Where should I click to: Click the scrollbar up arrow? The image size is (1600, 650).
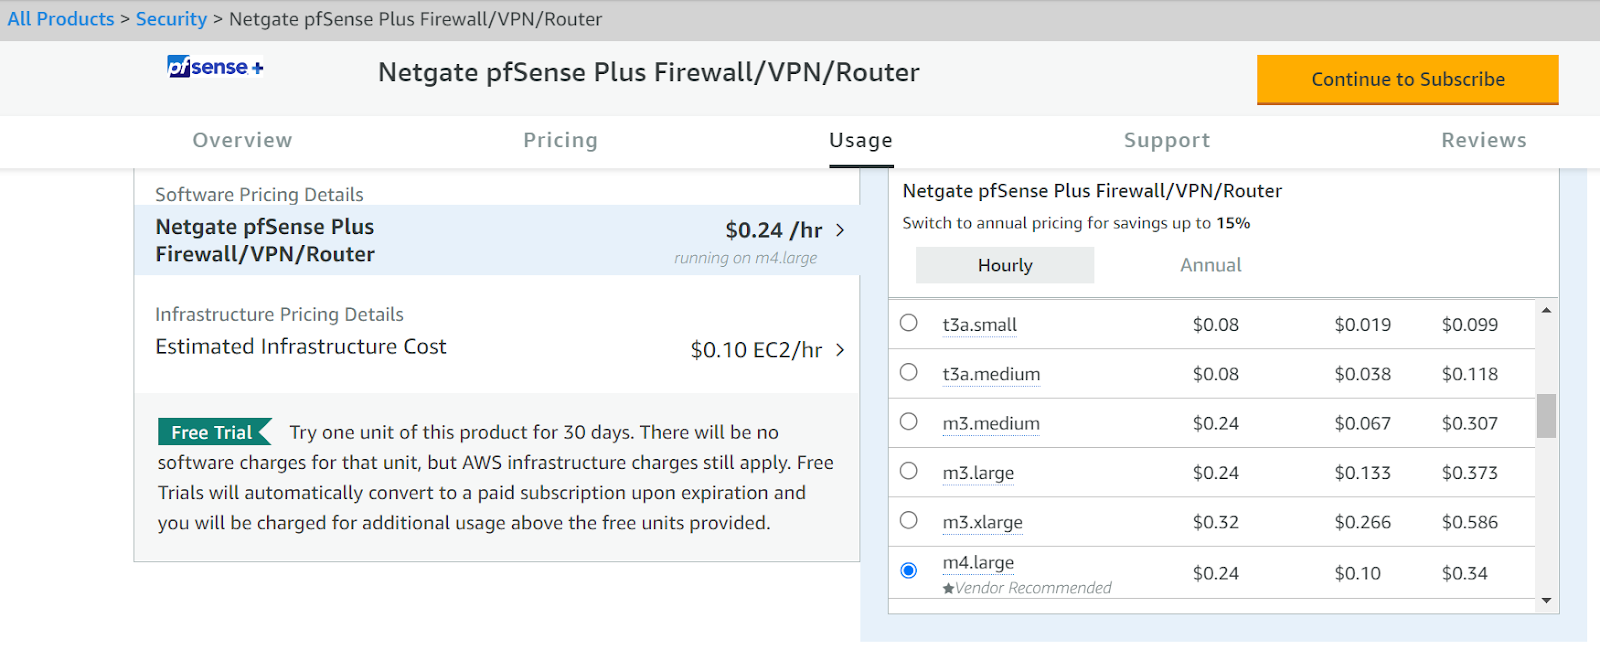click(x=1546, y=308)
